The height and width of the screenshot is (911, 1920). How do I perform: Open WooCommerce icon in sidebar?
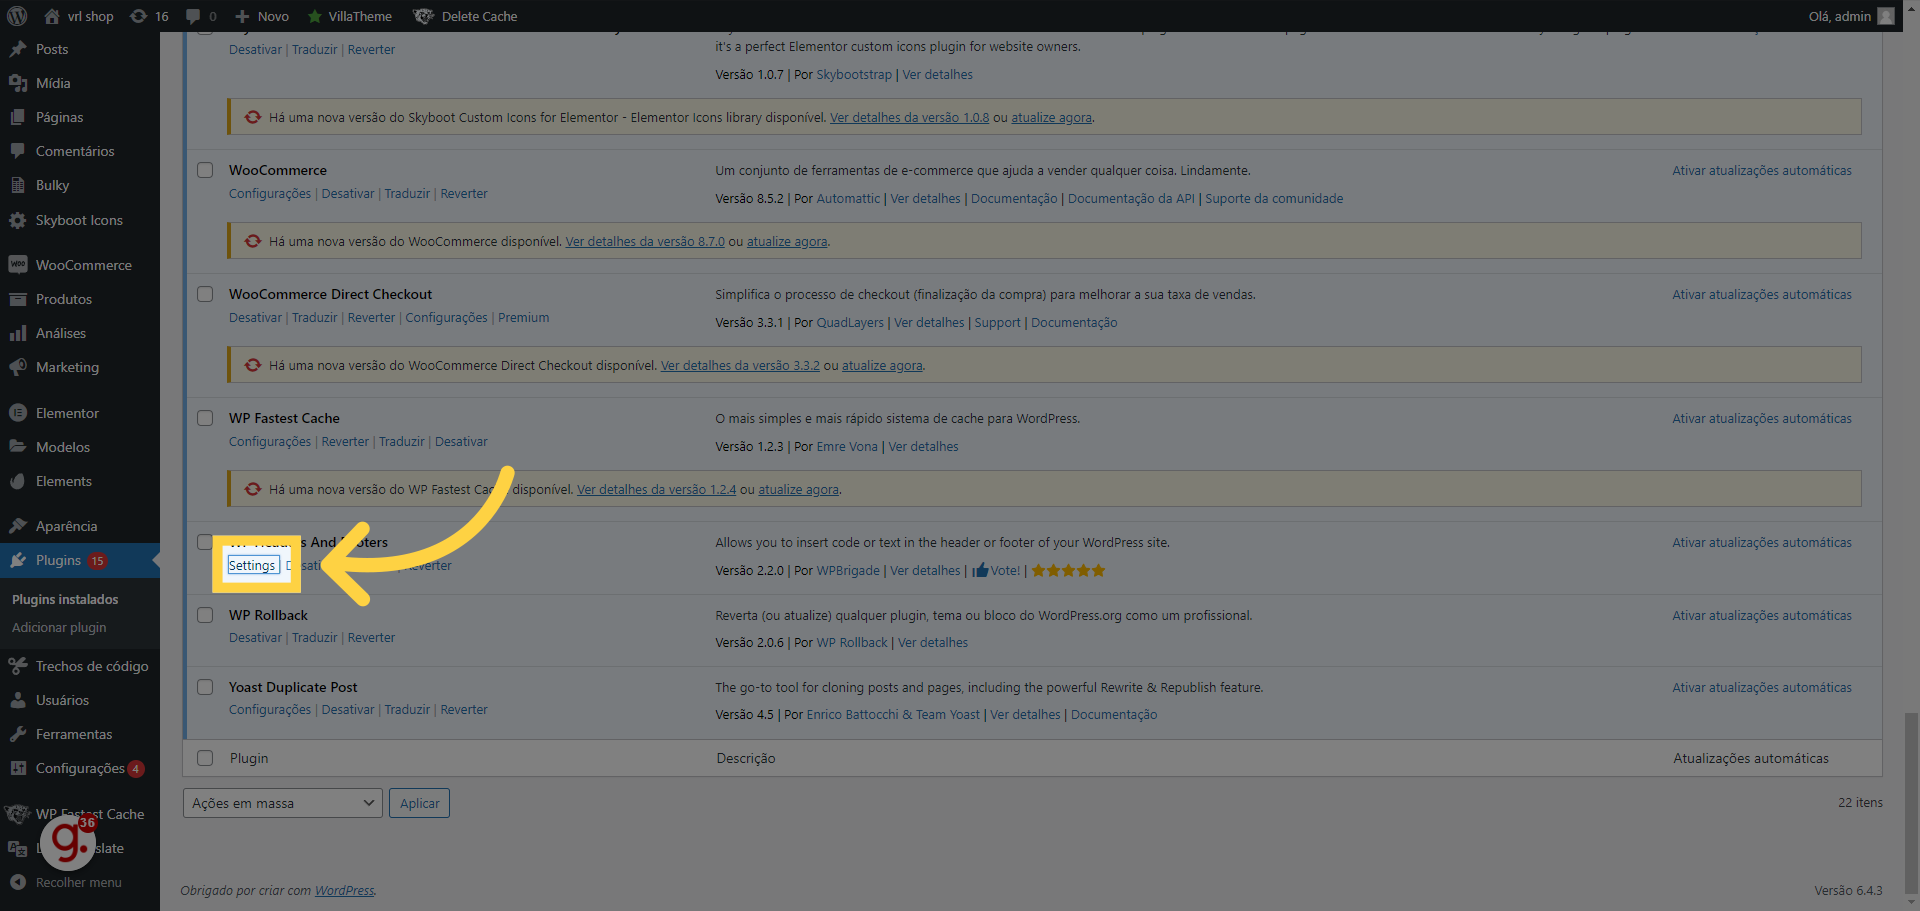pyautogui.click(x=18, y=265)
